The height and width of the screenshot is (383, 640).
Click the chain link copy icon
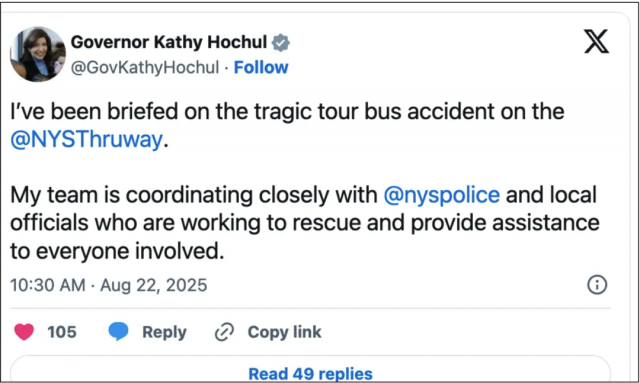coord(224,332)
